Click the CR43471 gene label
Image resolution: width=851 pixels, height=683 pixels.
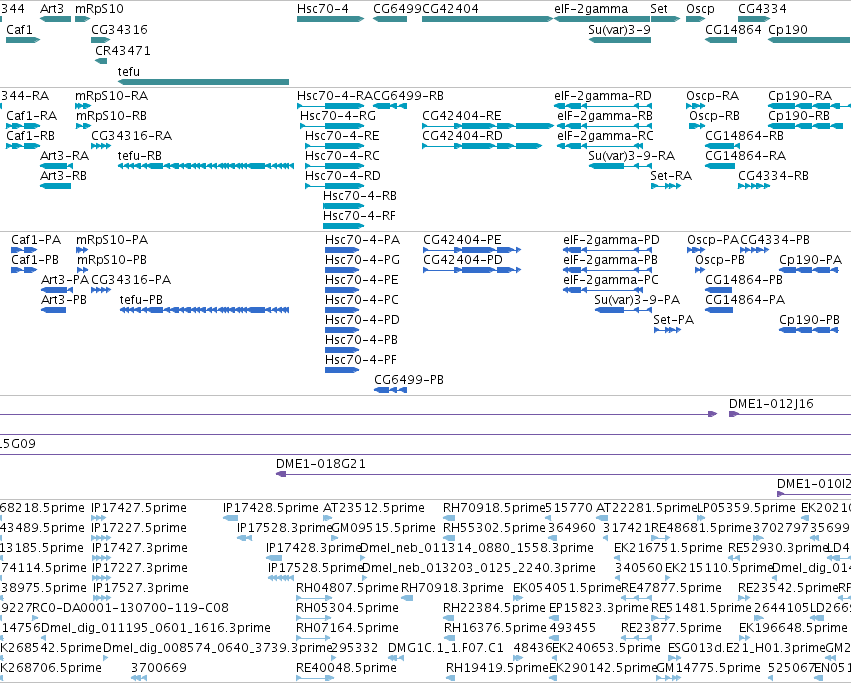tap(123, 50)
